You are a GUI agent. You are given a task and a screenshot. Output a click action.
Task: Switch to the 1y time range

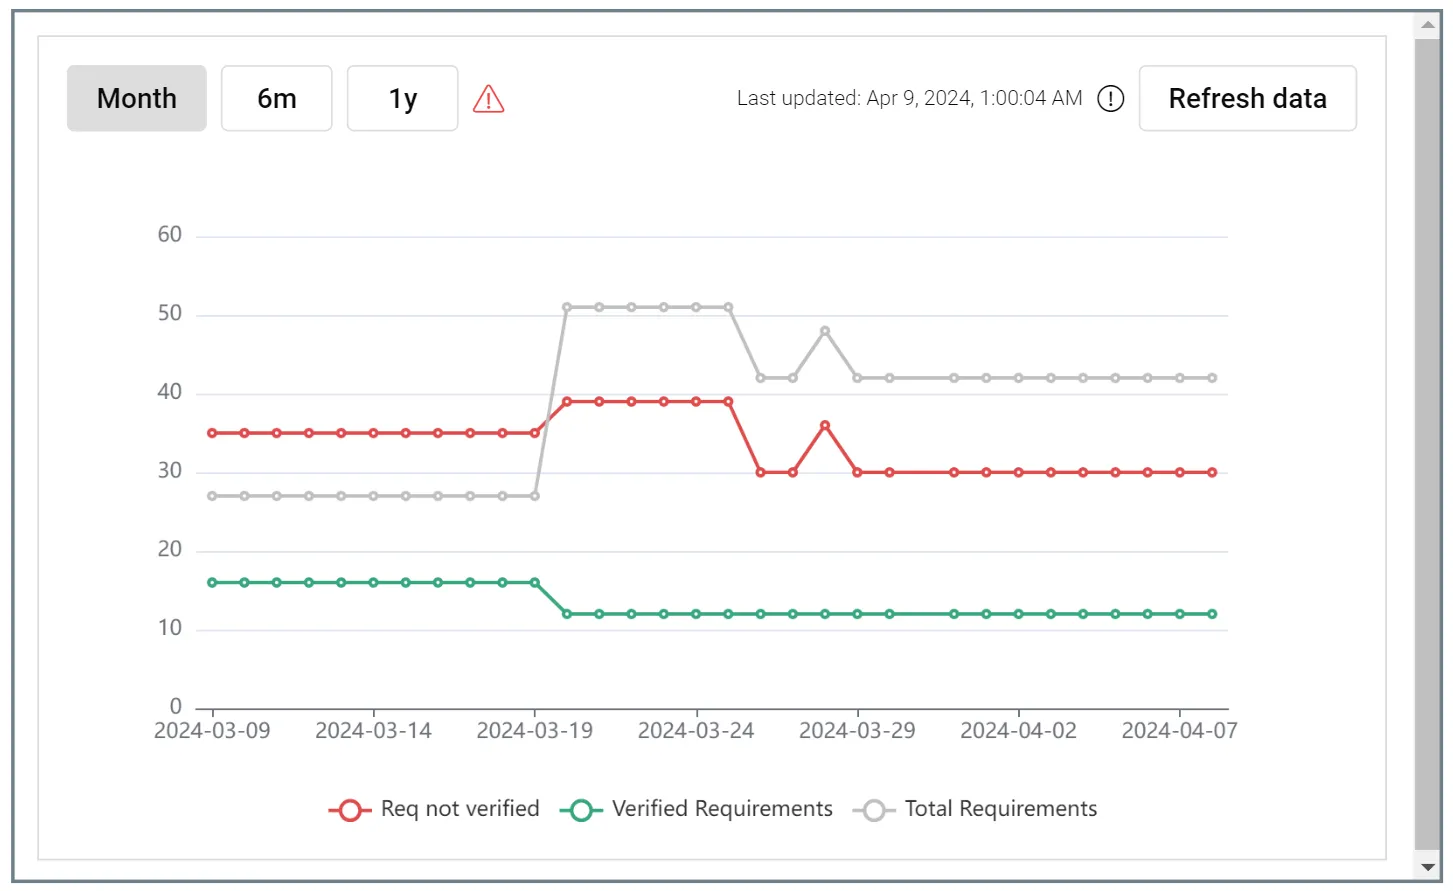pyautogui.click(x=403, y=98)
